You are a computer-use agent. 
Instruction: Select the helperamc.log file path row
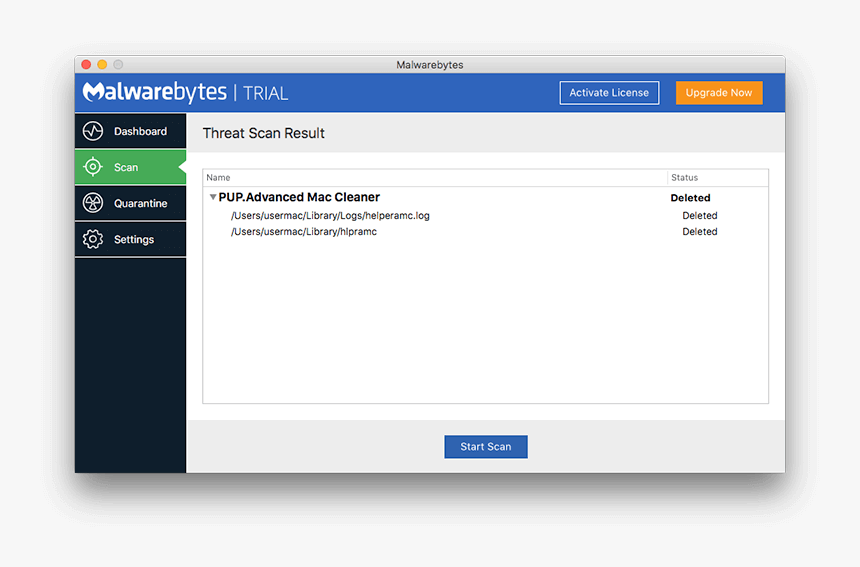(485, 216)
